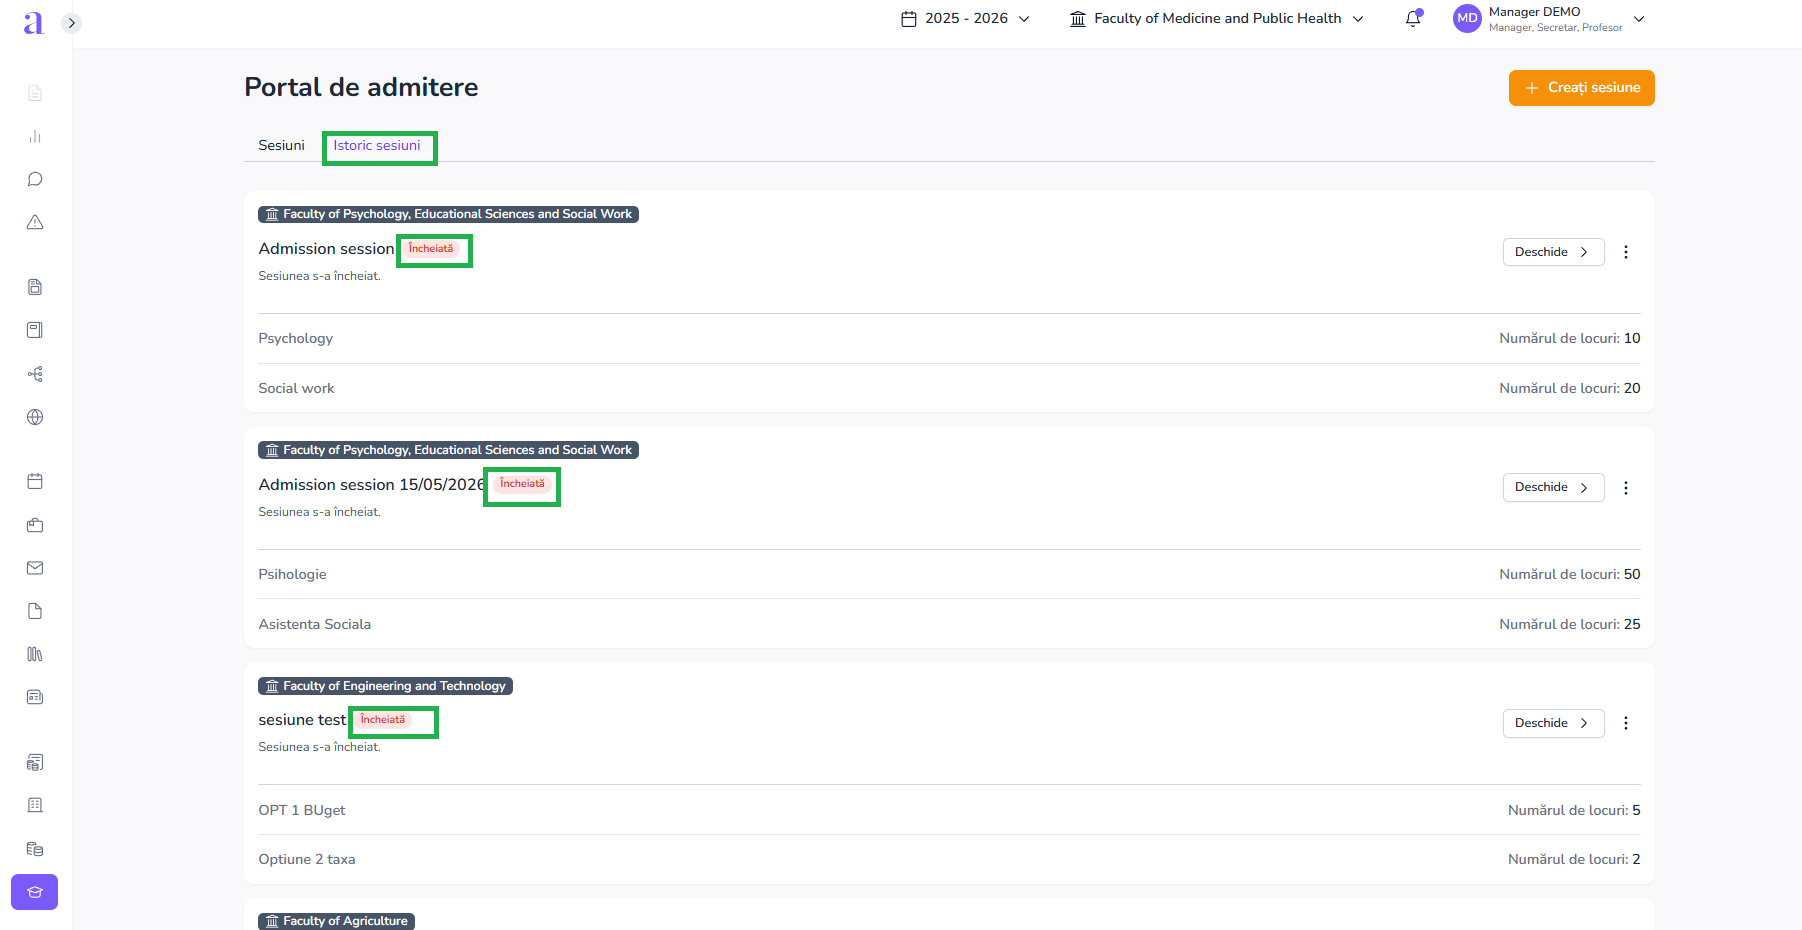Open the chat bubble messages icon
1802x930 pixels.
tap(35, 179)
